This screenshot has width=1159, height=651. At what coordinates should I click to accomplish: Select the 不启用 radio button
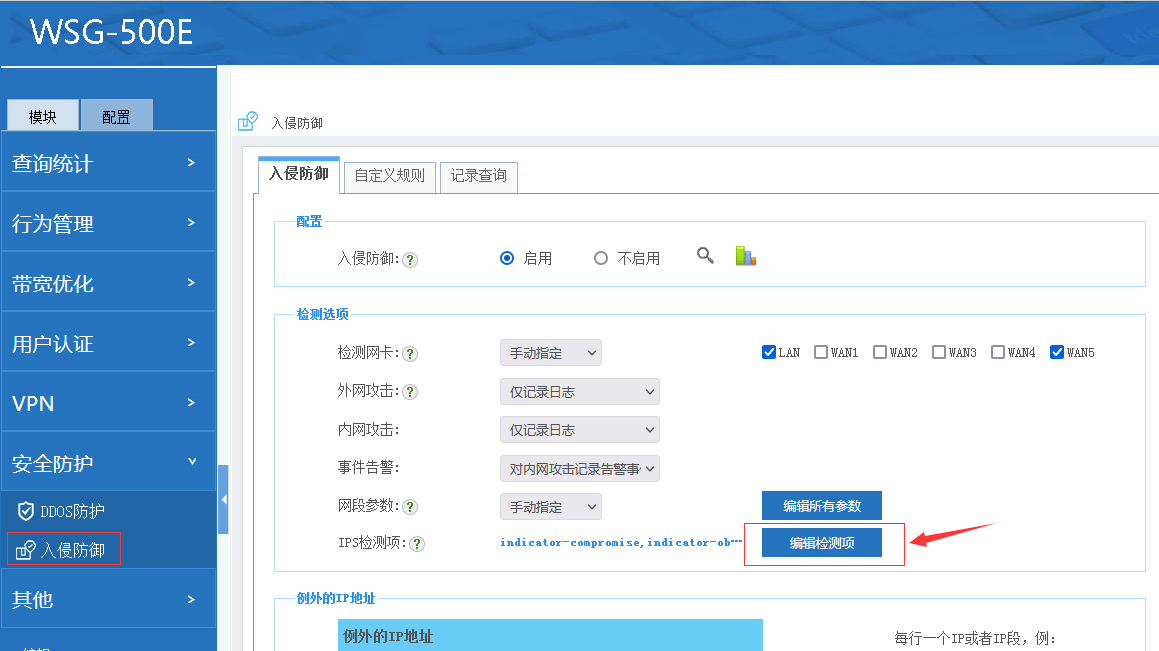pyautogui.click(x=601, y=258)
